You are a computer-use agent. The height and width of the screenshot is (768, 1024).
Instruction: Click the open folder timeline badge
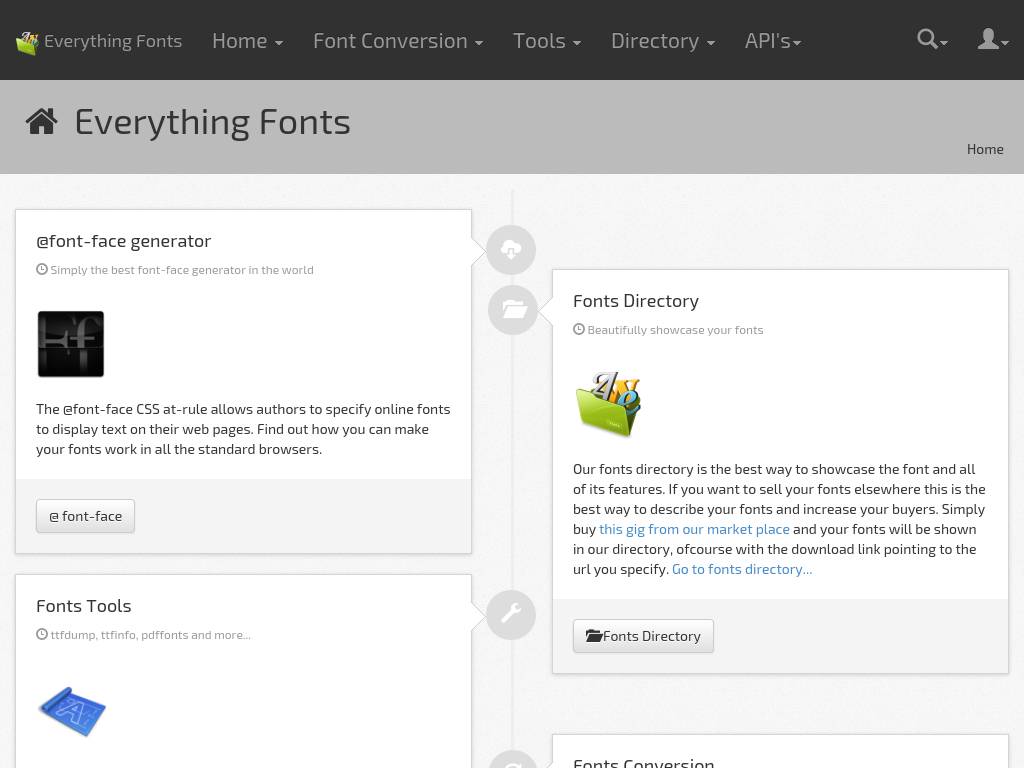(x=513, y=310)
